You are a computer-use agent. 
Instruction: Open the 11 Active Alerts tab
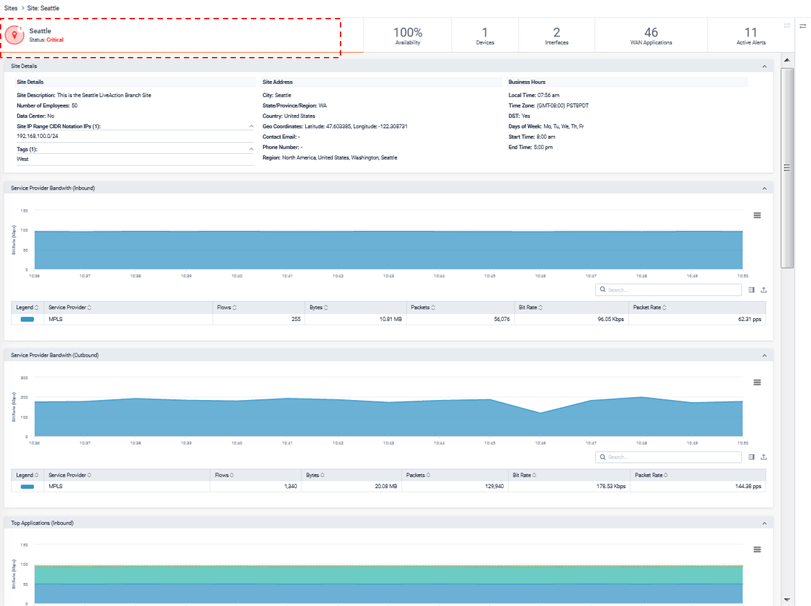(750, 36)
